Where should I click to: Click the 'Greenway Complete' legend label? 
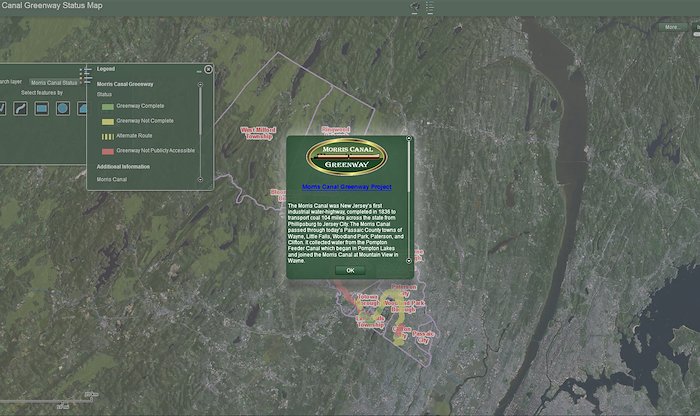click(140, 106)
